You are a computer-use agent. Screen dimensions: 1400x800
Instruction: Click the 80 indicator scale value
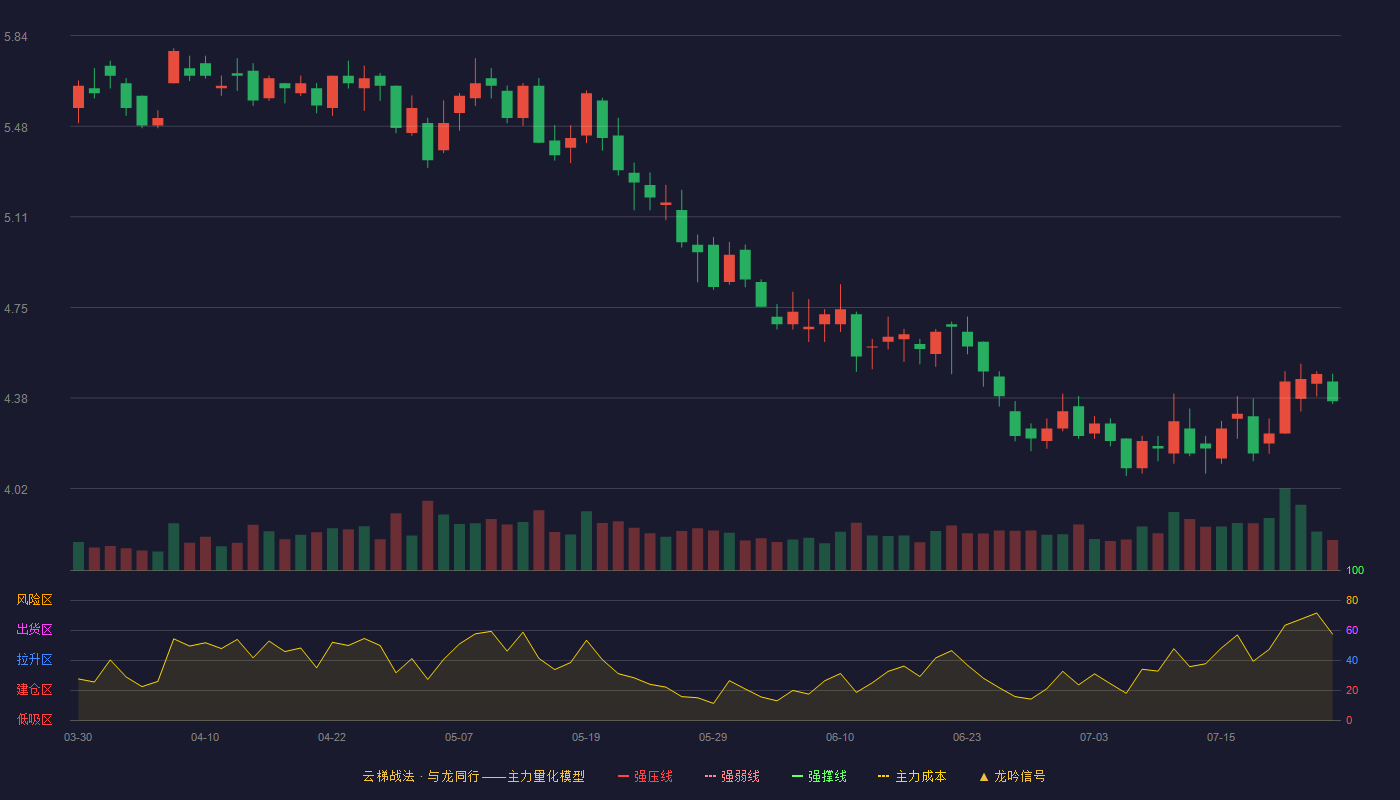(1352, 600)
